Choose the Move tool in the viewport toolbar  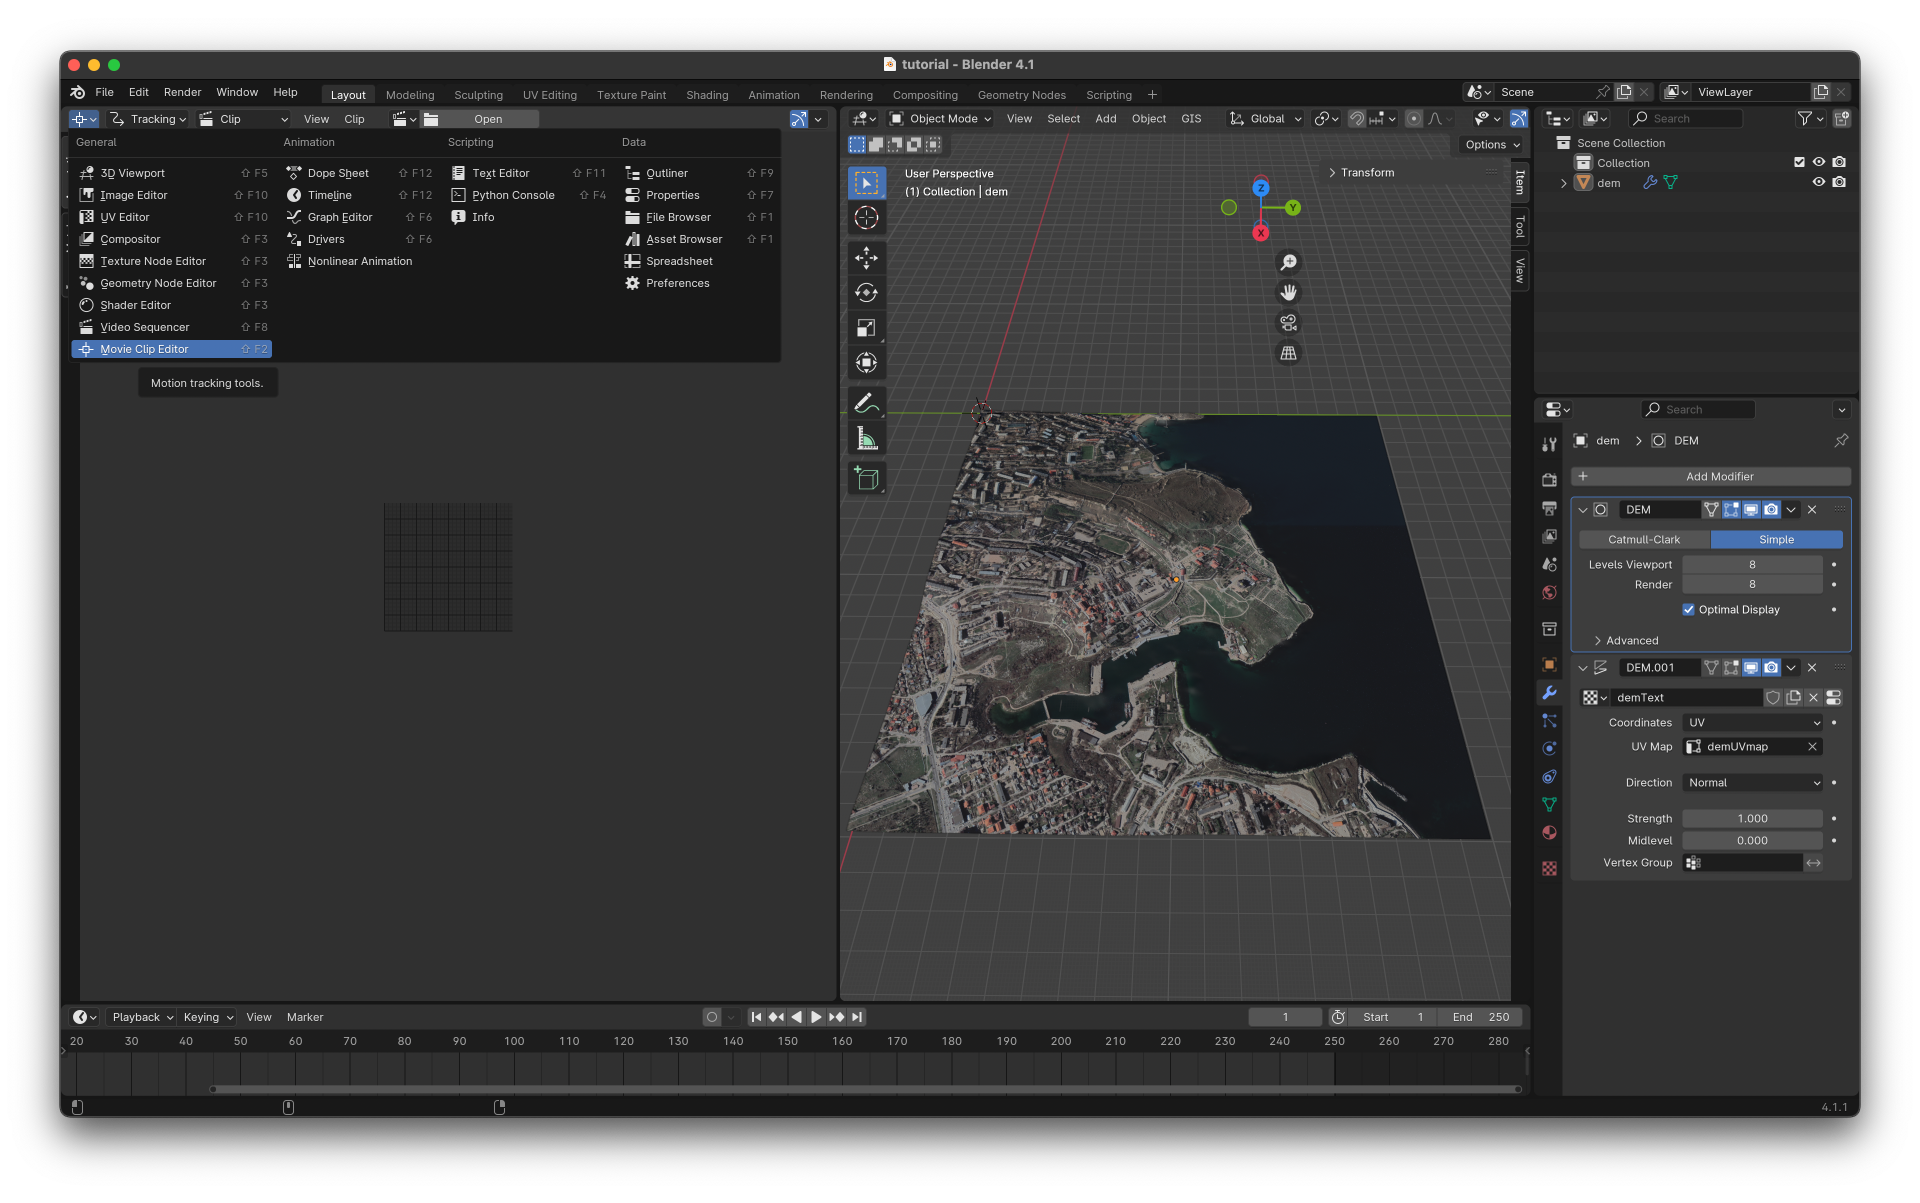coord(866,258)
